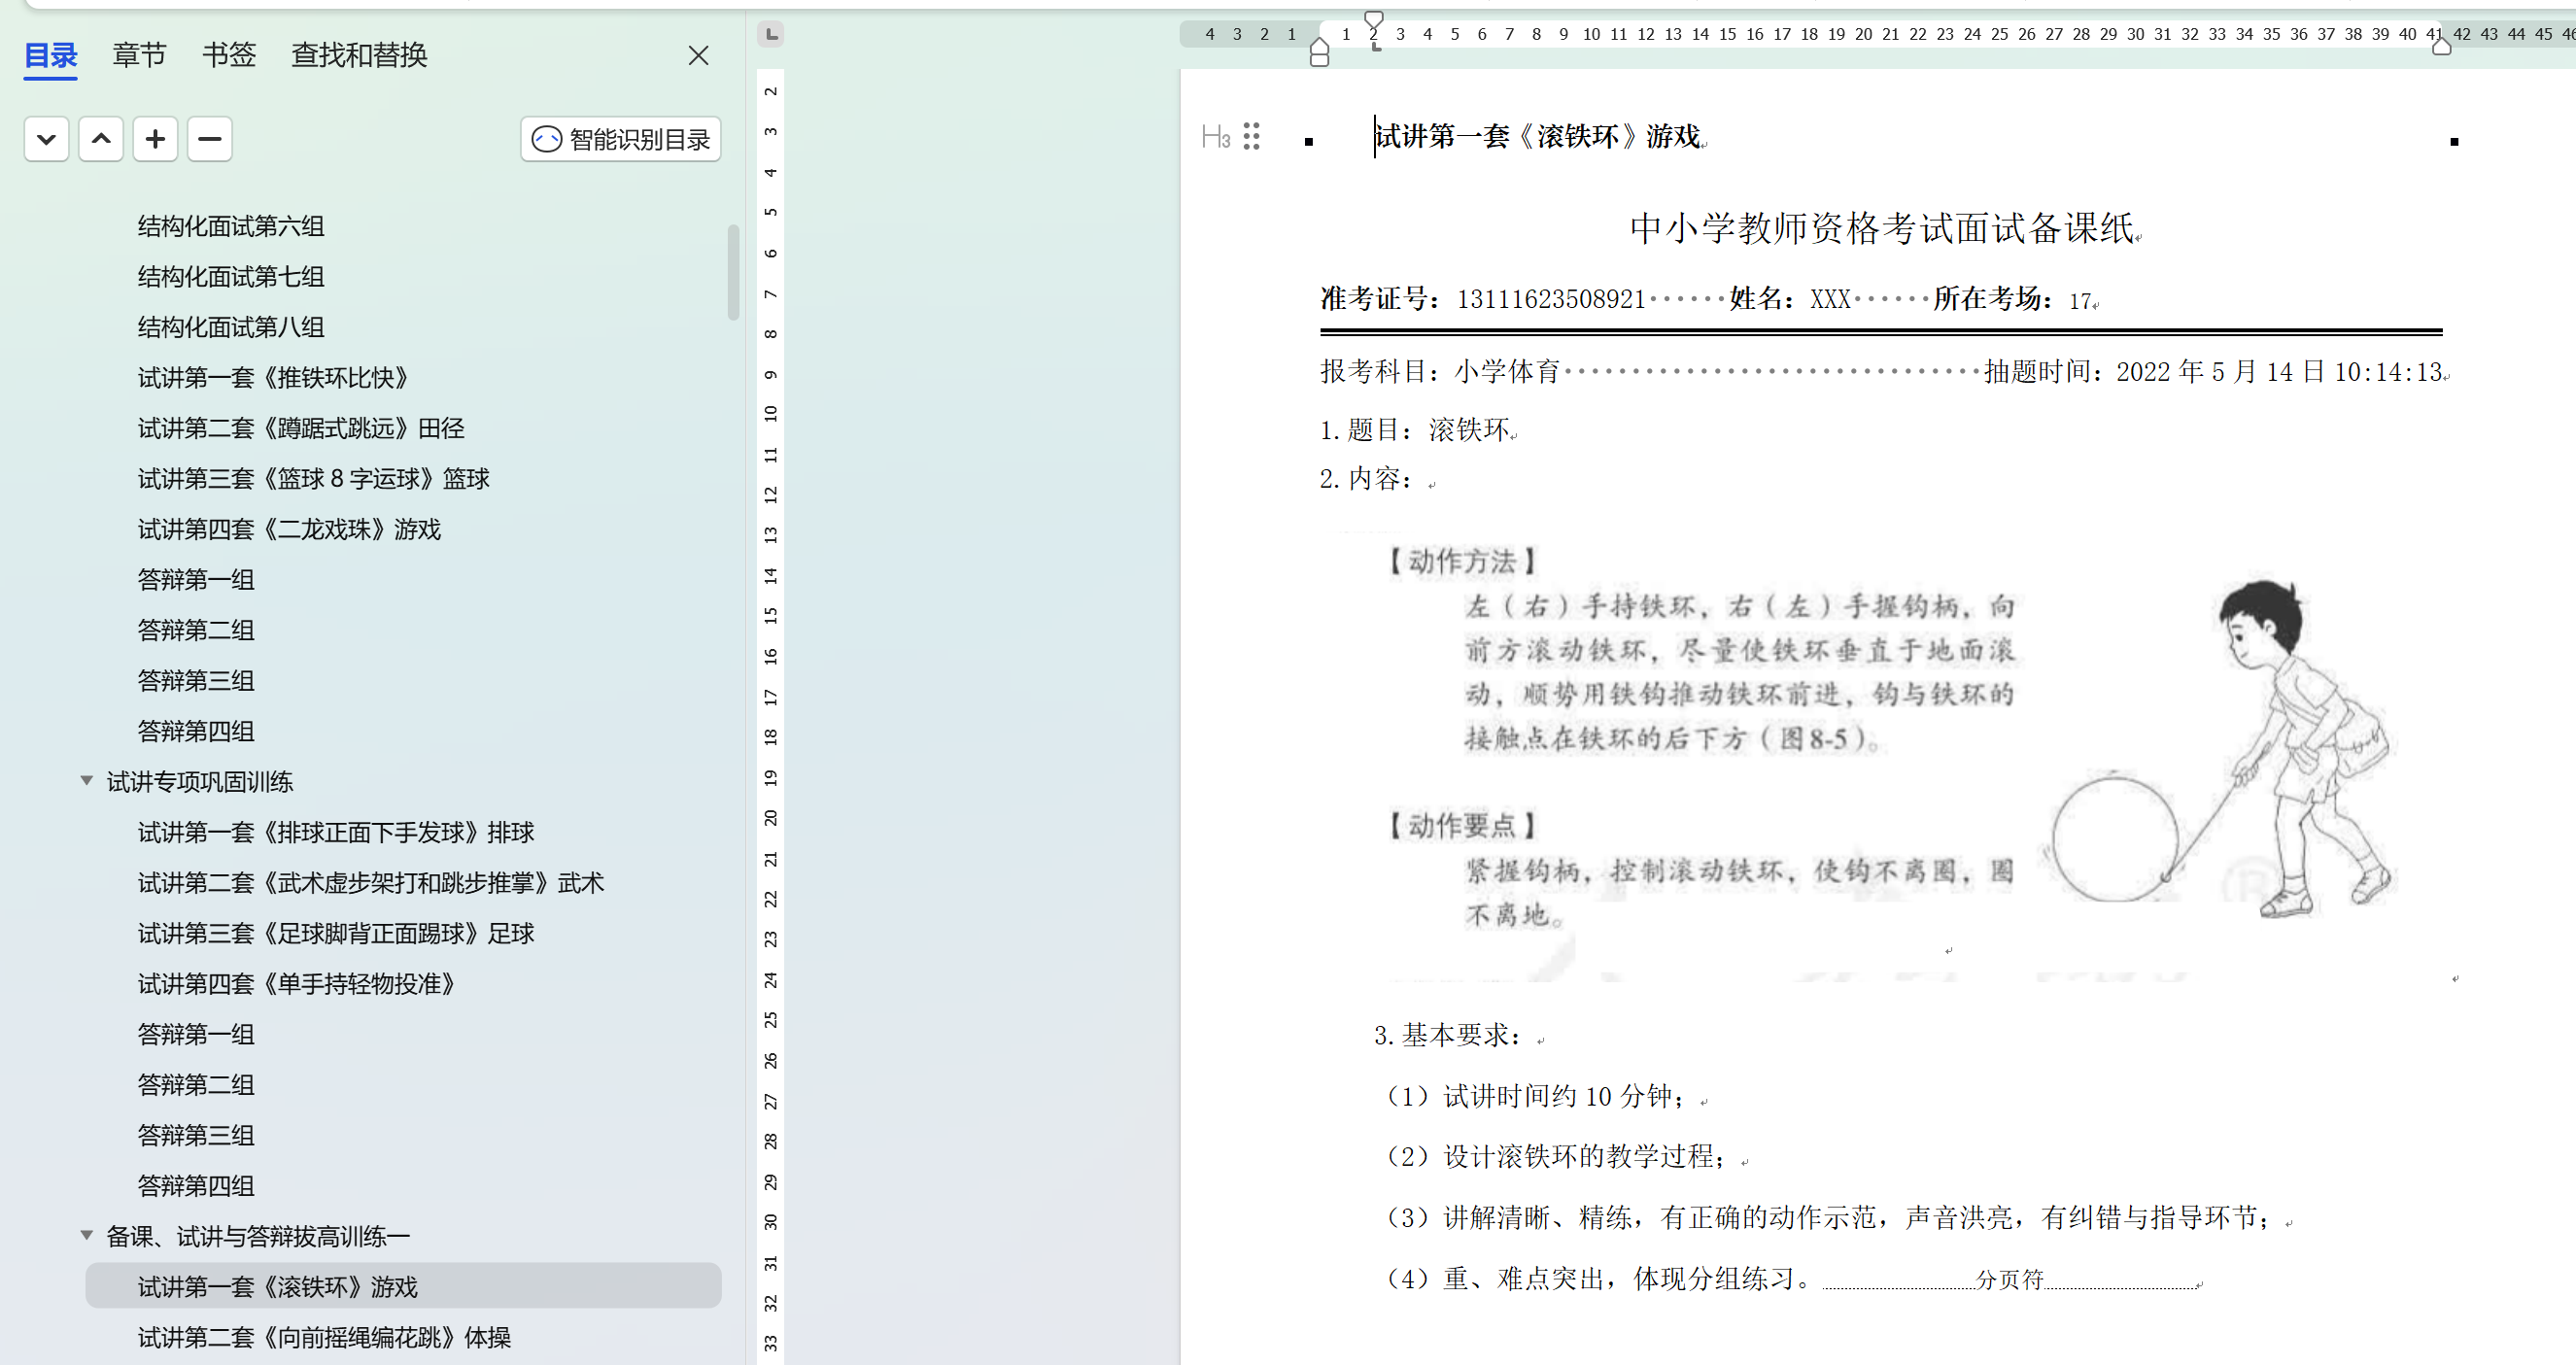Image resolution: width=2576 pixels, height=1365 pixels.
Task: Open the 查找和替换 tab
Action: (359, 55)
